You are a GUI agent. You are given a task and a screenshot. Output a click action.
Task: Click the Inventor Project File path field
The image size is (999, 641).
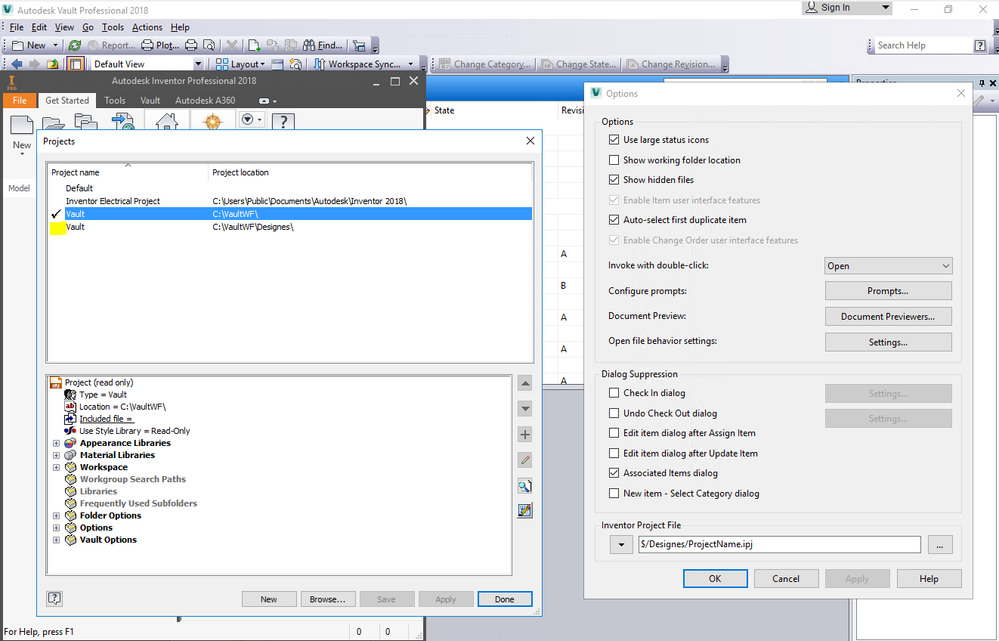779,545
